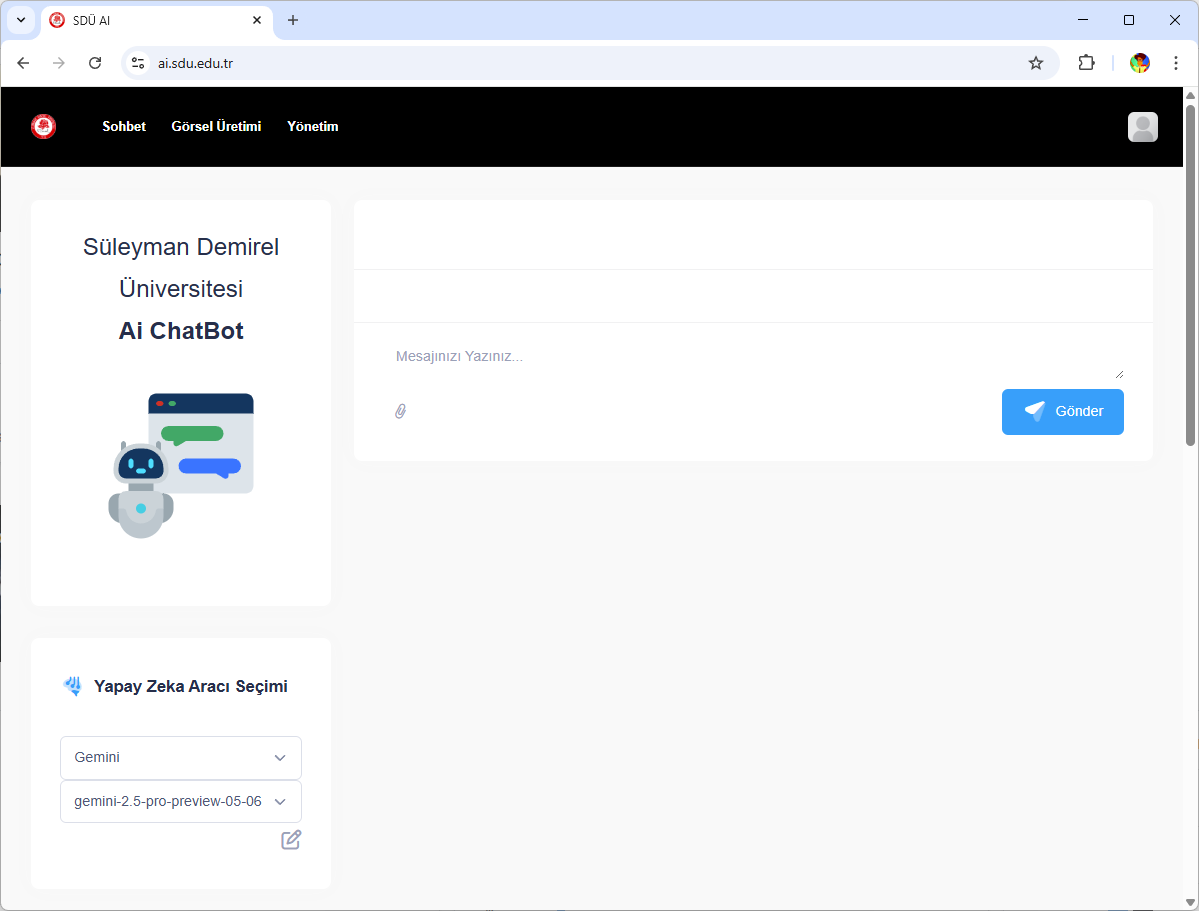1199x911 pixels.
Task: Click the browser extensions puzzle icon
Action: click(1086, 63)
